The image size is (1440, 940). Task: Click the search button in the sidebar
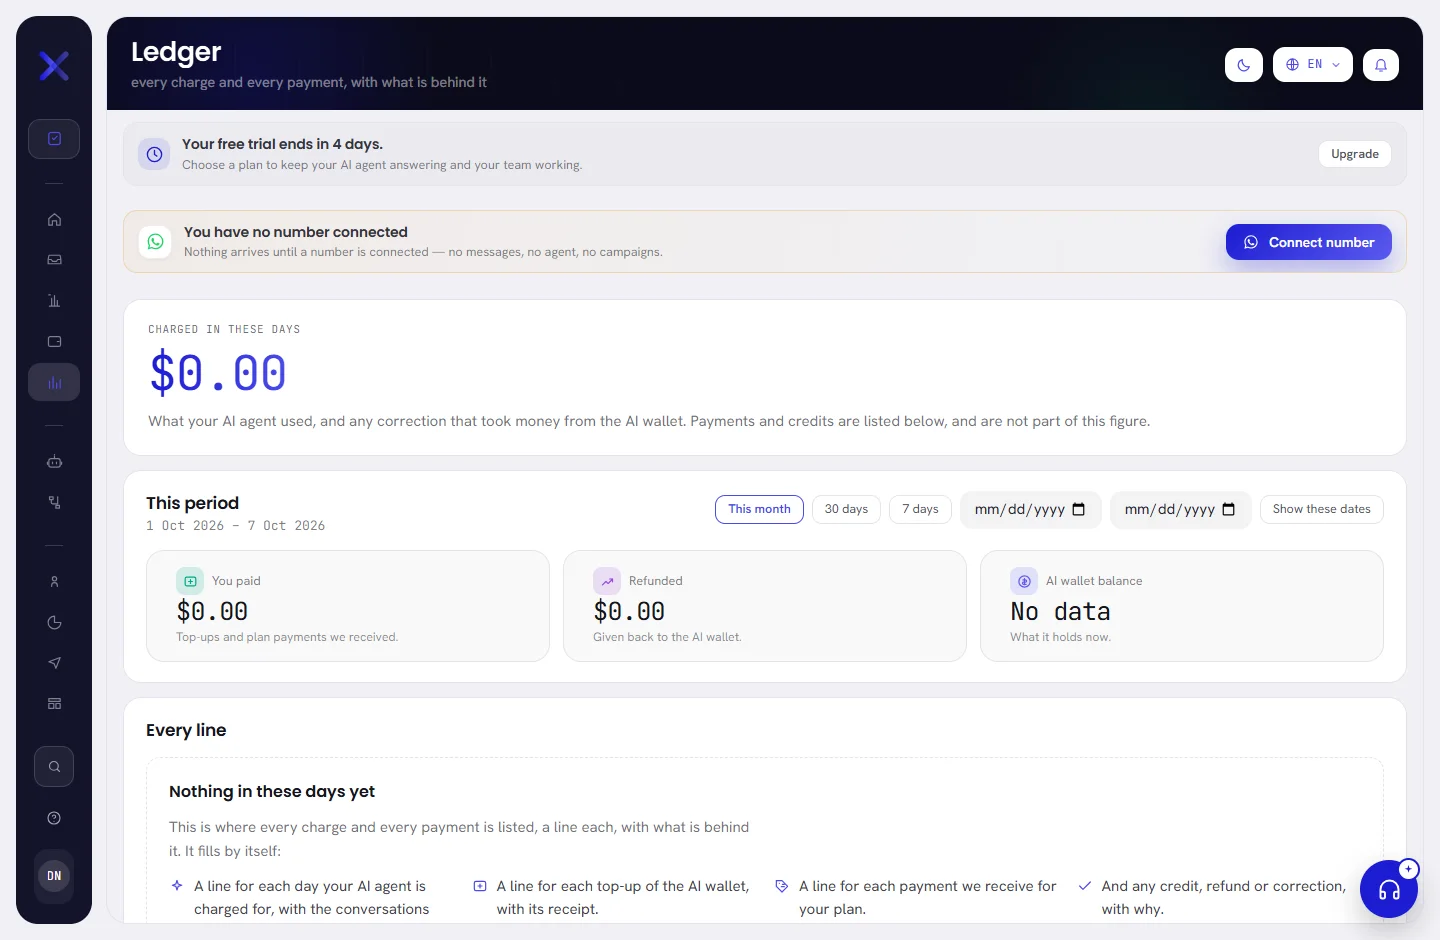pos(54,767)
